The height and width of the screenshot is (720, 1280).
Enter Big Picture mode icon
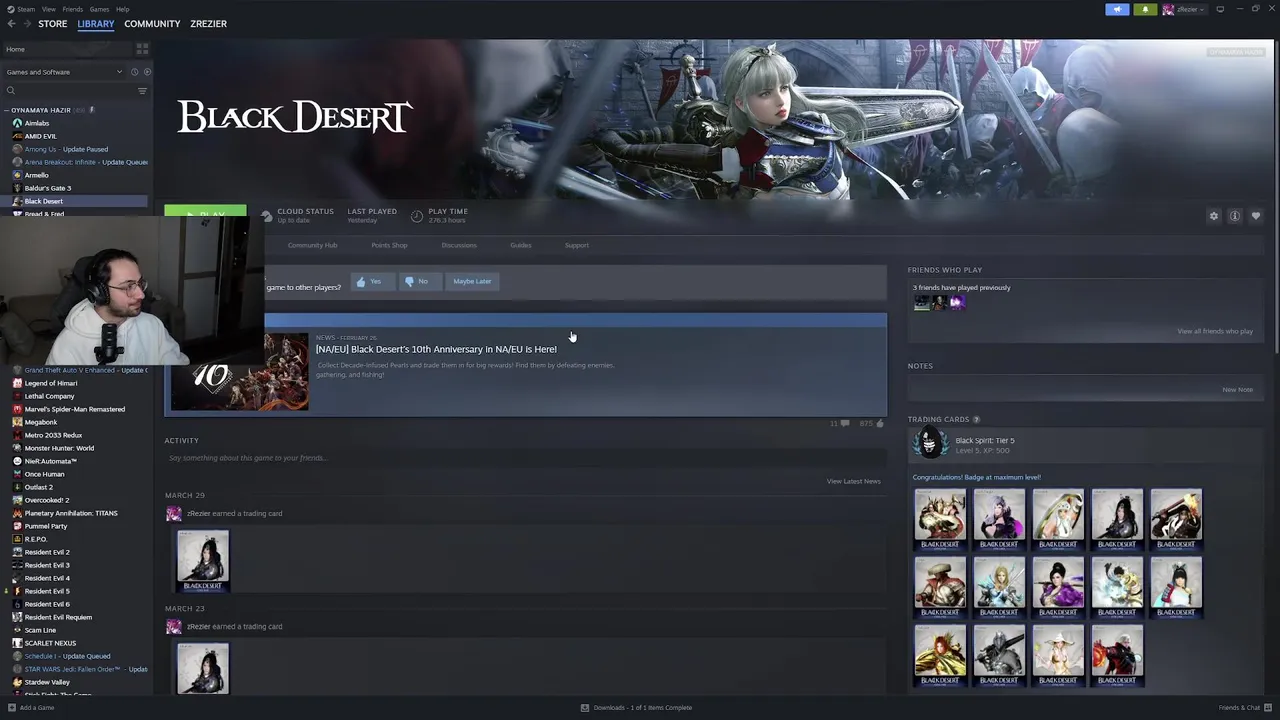[x=1220, y=10]
